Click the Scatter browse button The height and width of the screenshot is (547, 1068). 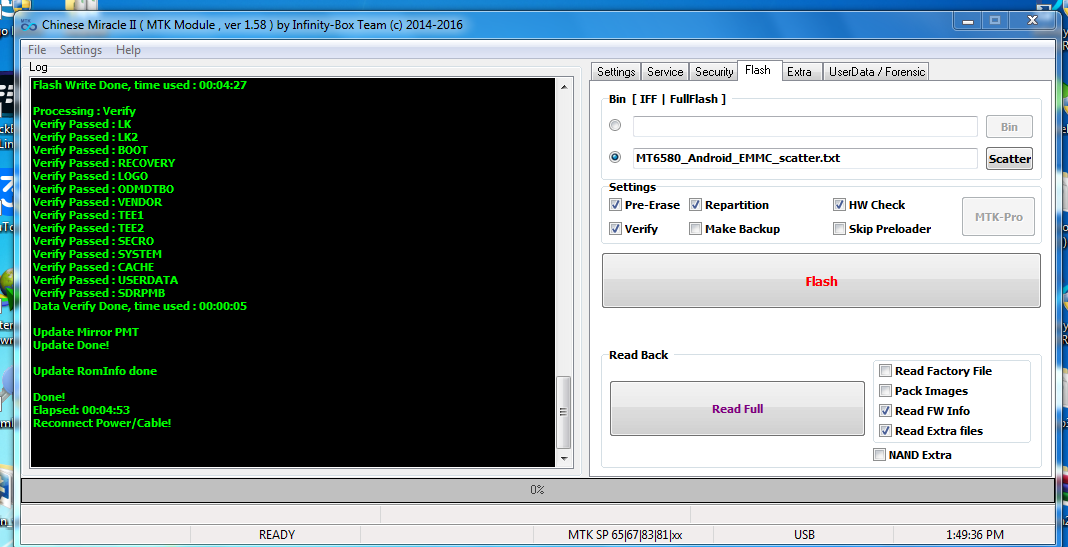pos(1009,159)
